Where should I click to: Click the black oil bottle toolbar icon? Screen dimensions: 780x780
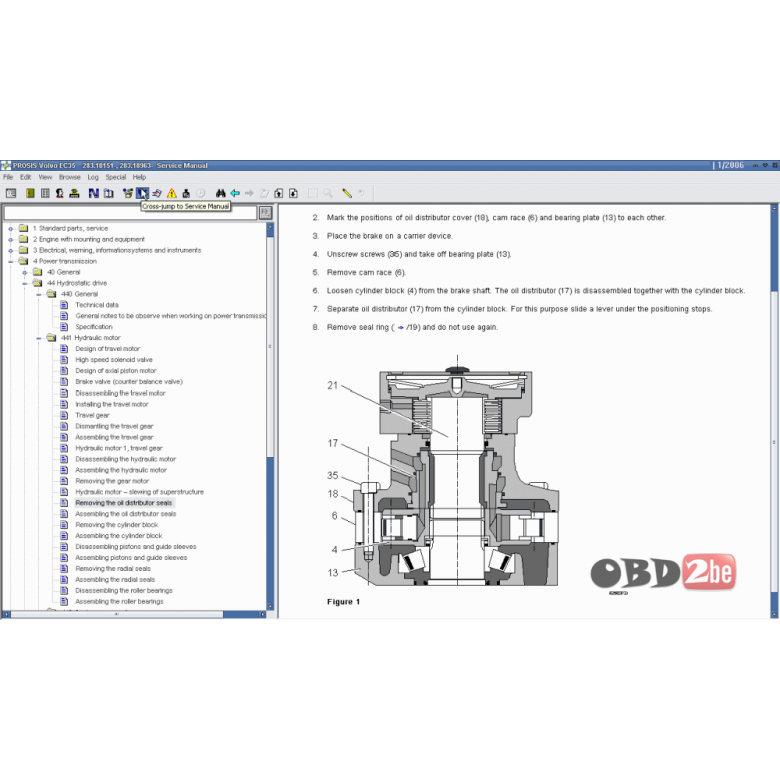pos(186,193)
